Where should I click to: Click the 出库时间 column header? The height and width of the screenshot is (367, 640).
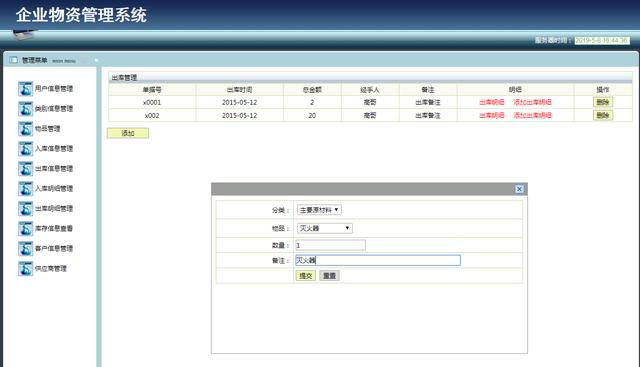[240, 89]
